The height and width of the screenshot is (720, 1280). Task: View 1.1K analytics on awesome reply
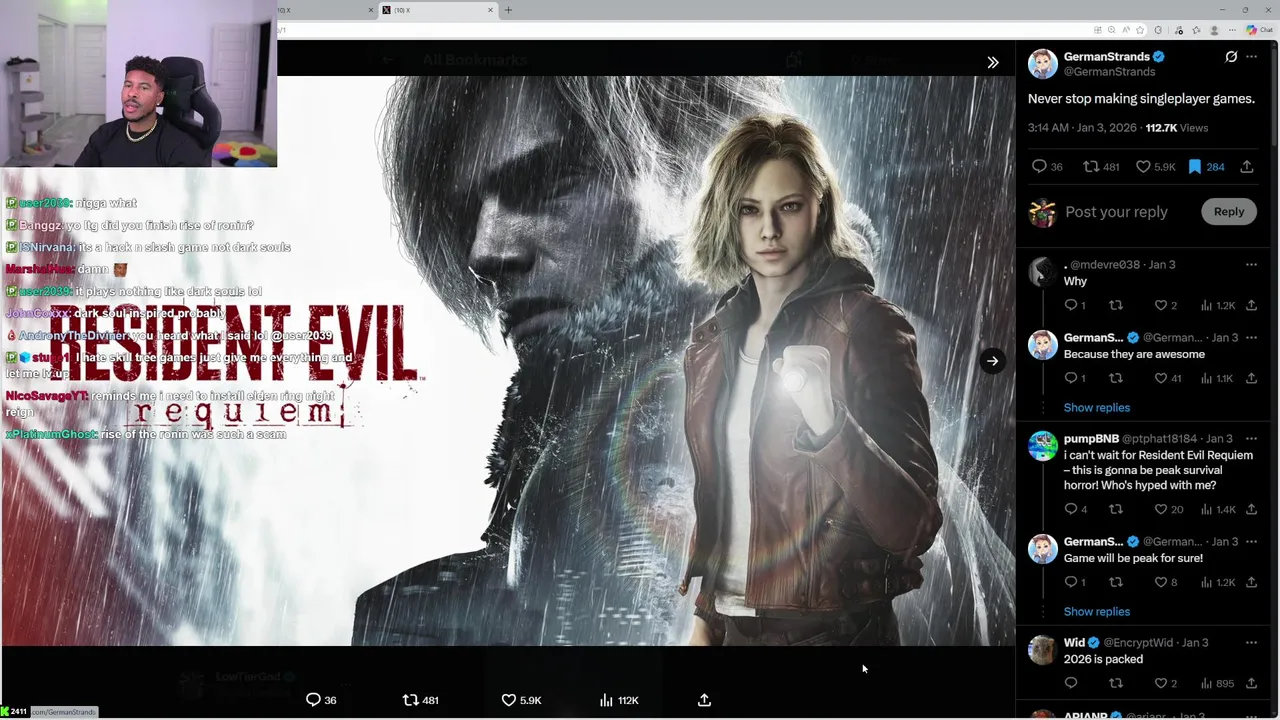pos(1218,378)
